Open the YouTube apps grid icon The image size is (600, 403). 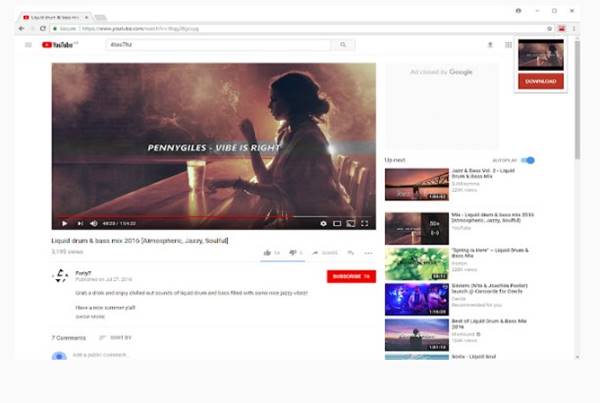(x=508, y=45)
